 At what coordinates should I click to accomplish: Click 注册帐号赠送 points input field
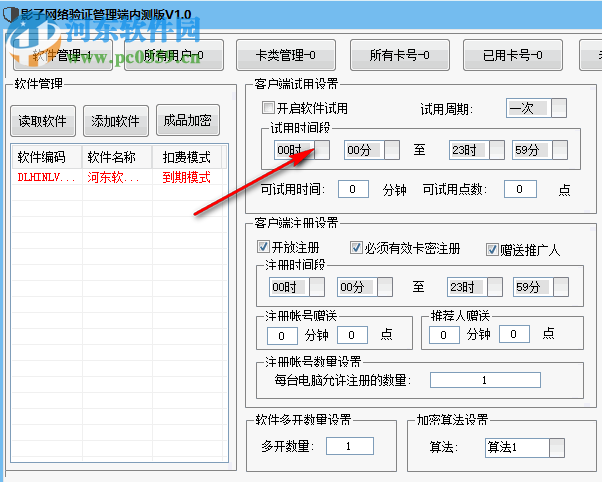click(352, 335)
